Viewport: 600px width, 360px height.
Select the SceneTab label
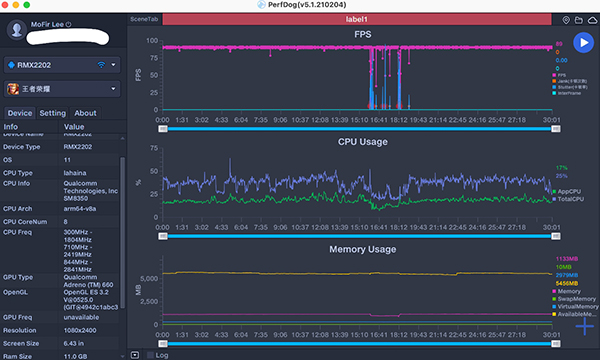pos(144,19)
